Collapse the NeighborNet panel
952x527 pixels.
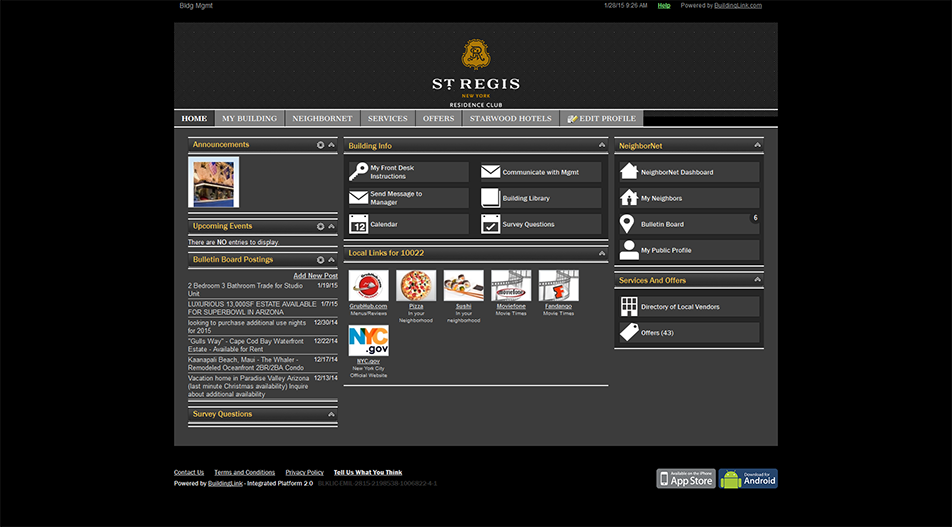coord(757,145)
